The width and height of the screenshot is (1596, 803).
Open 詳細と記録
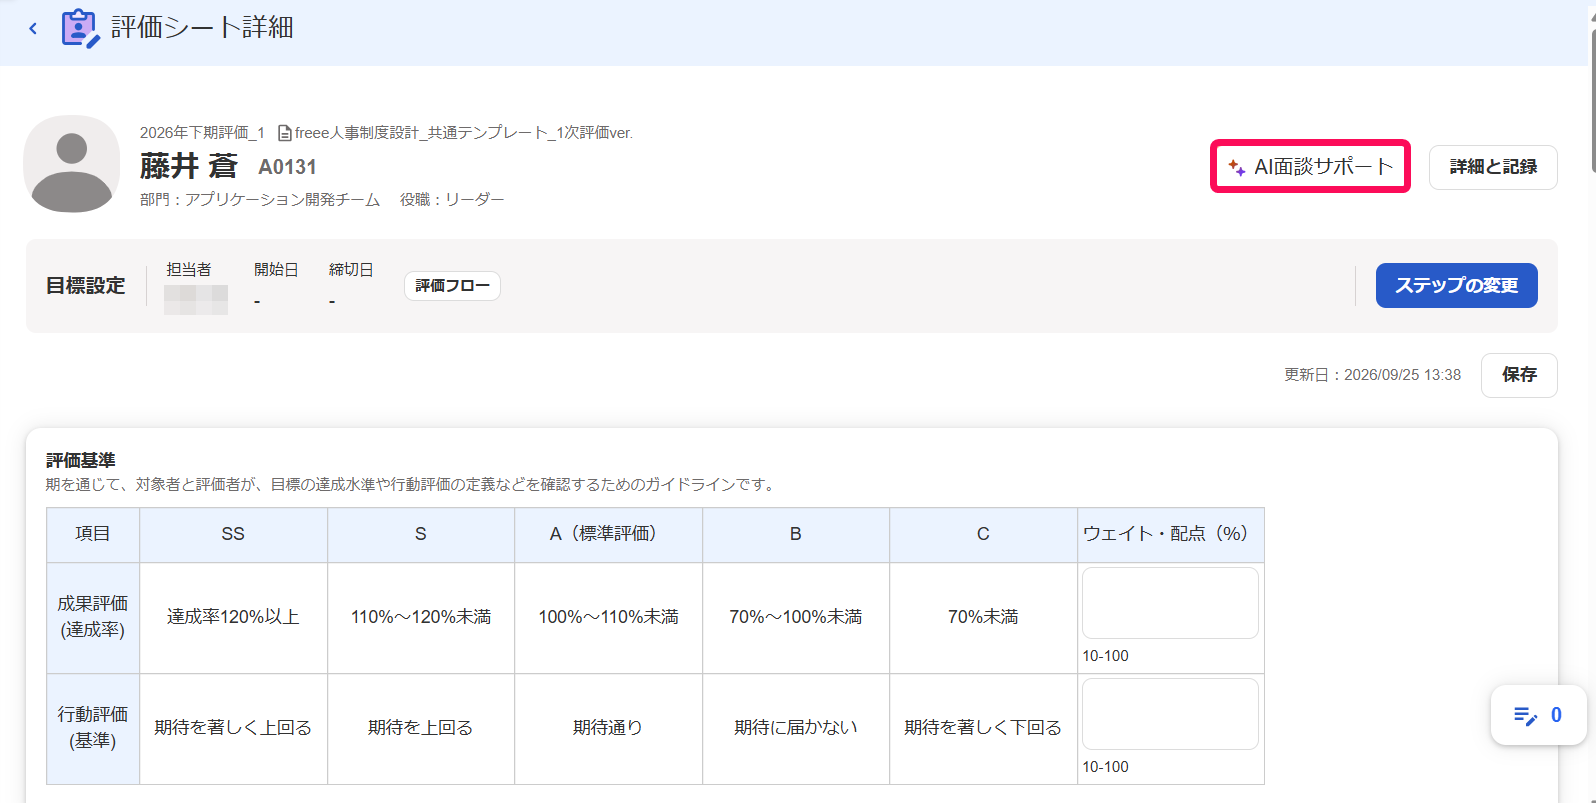(x=1493, y=167)
